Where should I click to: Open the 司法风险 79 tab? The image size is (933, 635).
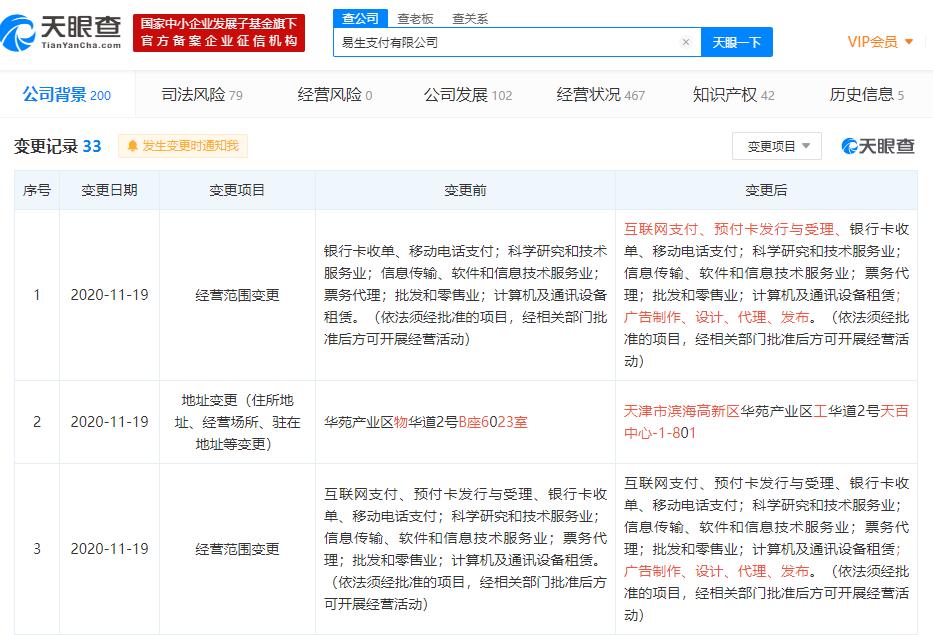click(x=202, y=94)
